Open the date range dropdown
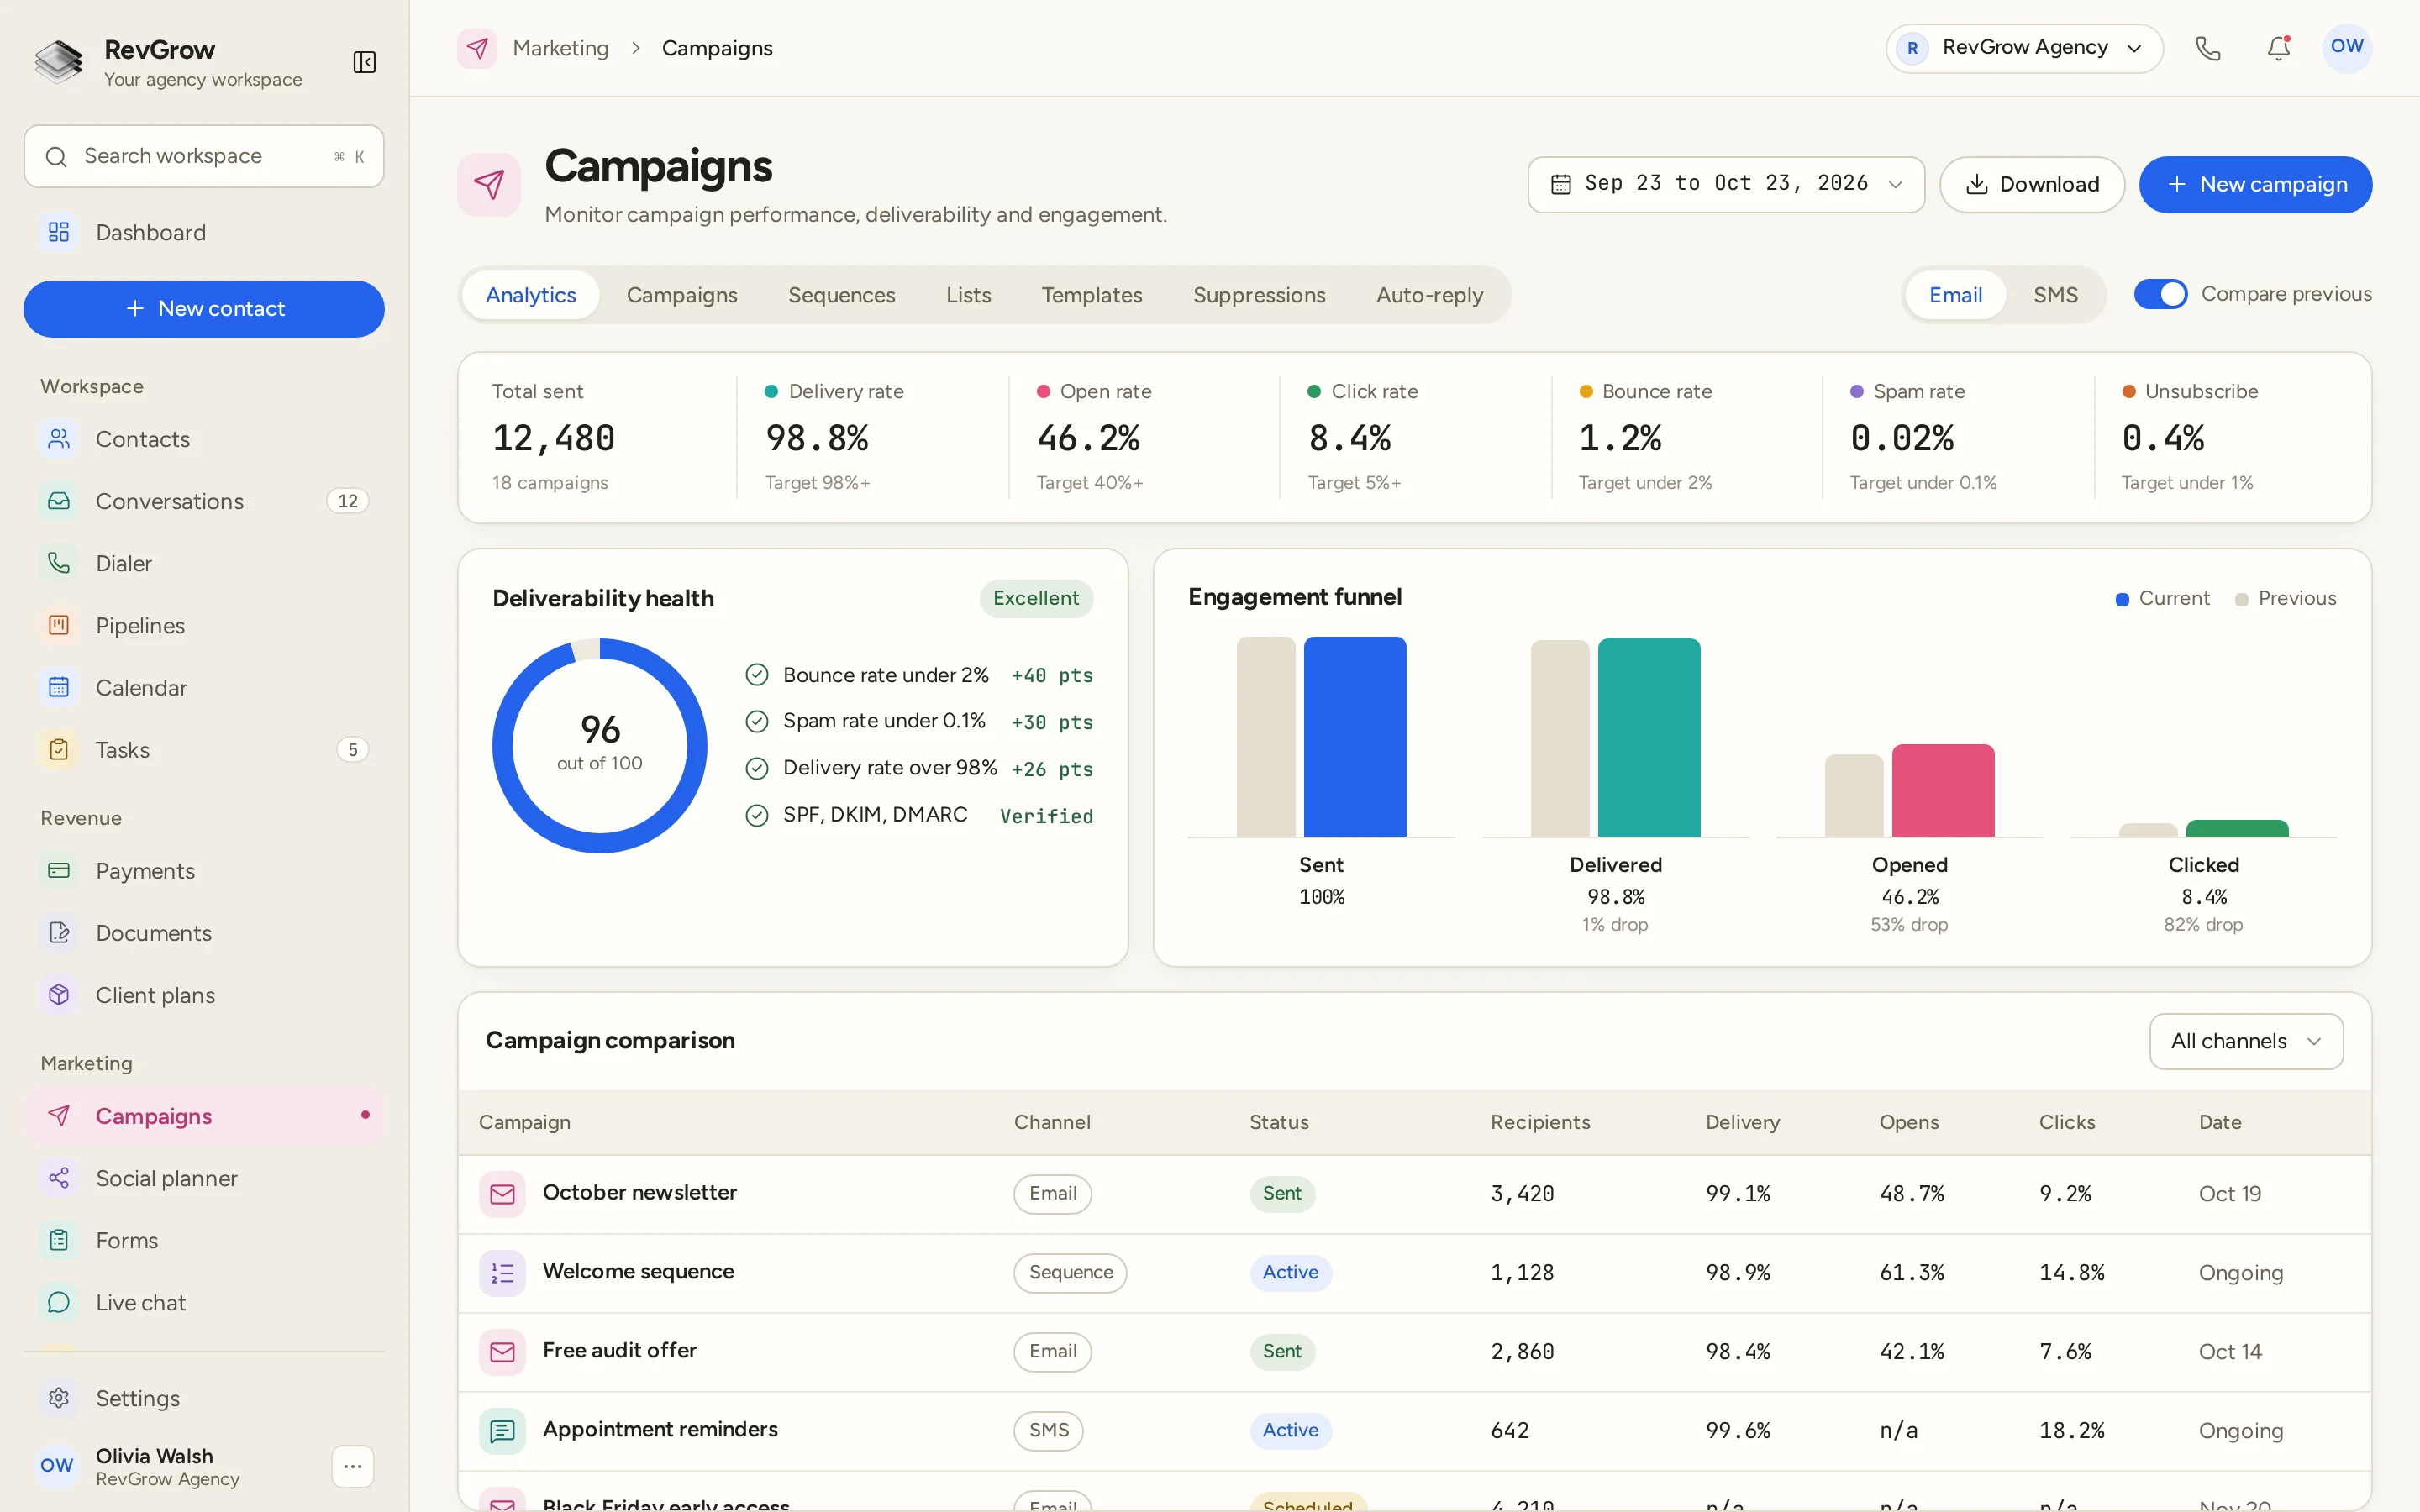The height and width of the screenshot is (1512, 2420). (x=1726, y=184)
